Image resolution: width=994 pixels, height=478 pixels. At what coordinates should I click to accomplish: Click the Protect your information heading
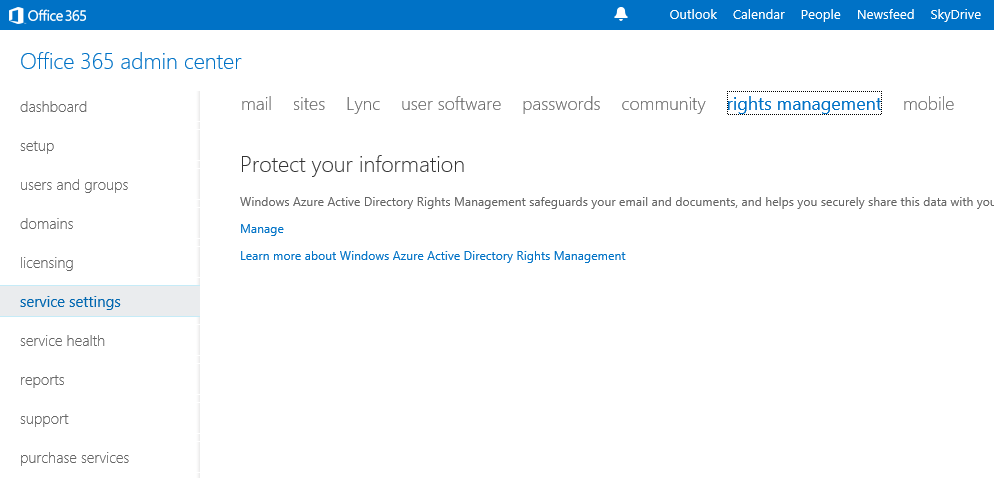[352, 165]
